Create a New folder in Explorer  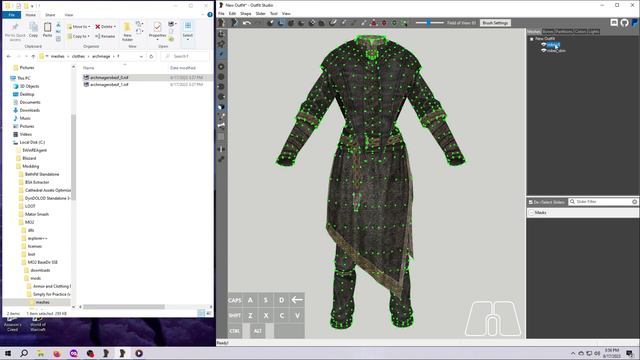tap(127, 31)
